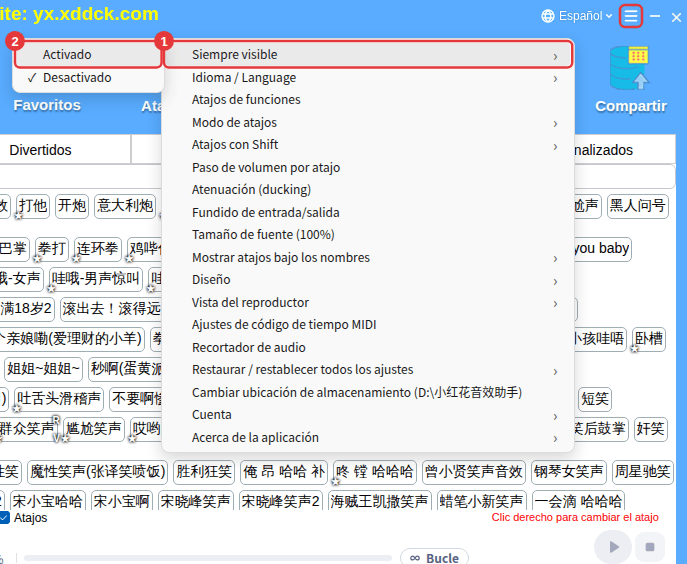Play the 周星驰笑 sound button

click(642, 472)
